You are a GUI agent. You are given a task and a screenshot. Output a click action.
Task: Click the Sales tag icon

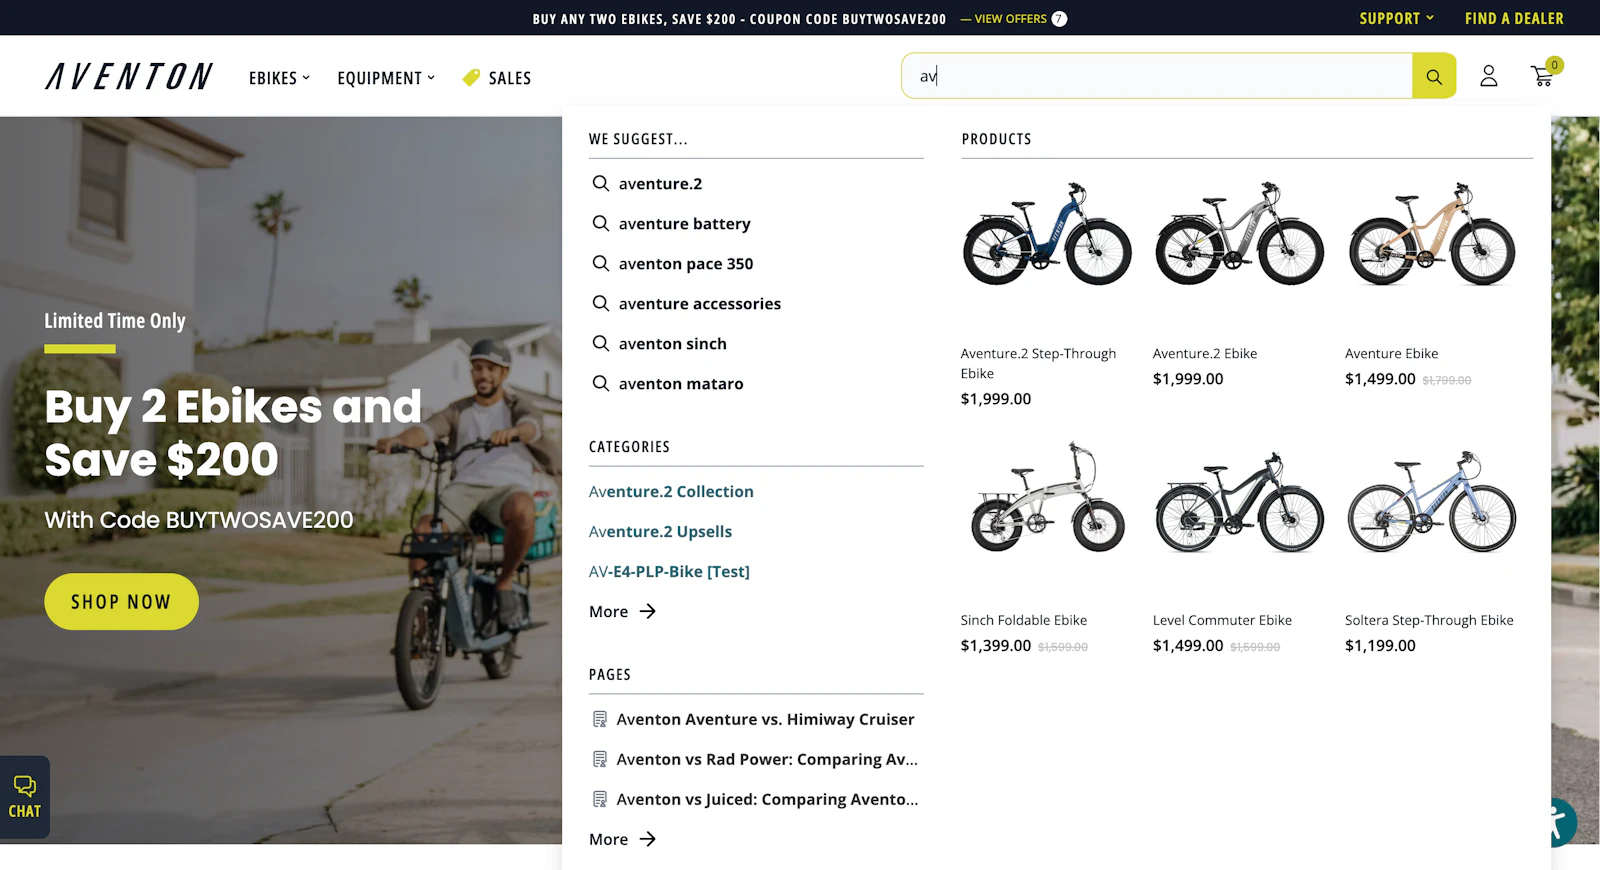(x=471, y=78)
